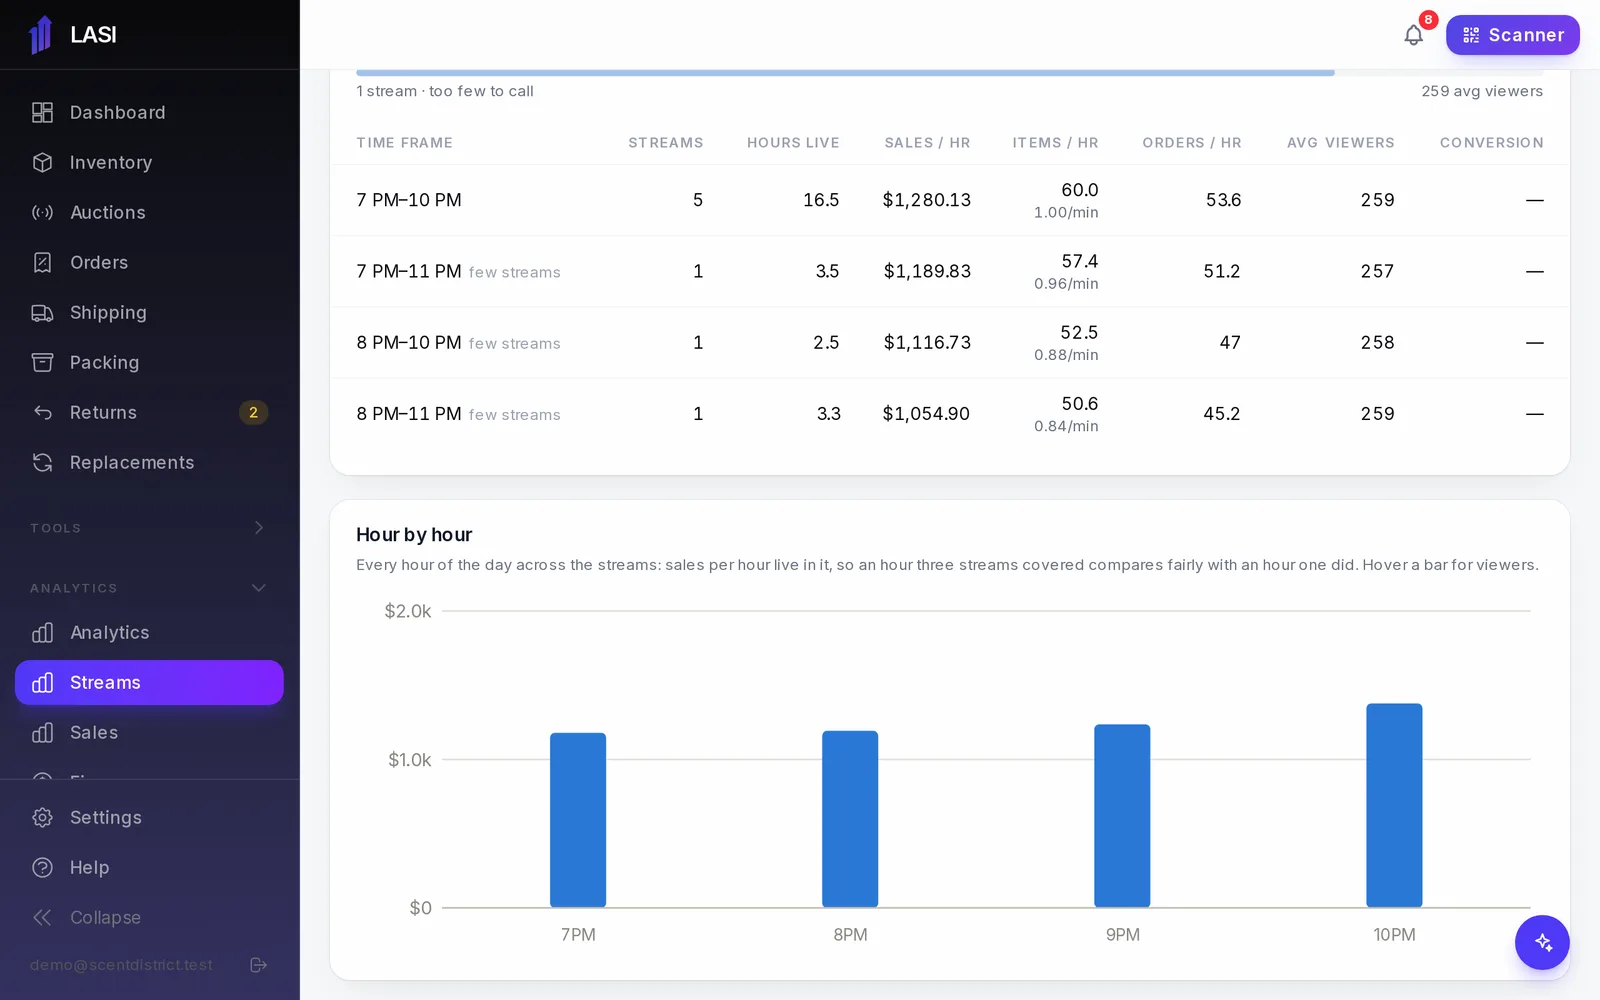Click the blue viewers progress bar

845,73
